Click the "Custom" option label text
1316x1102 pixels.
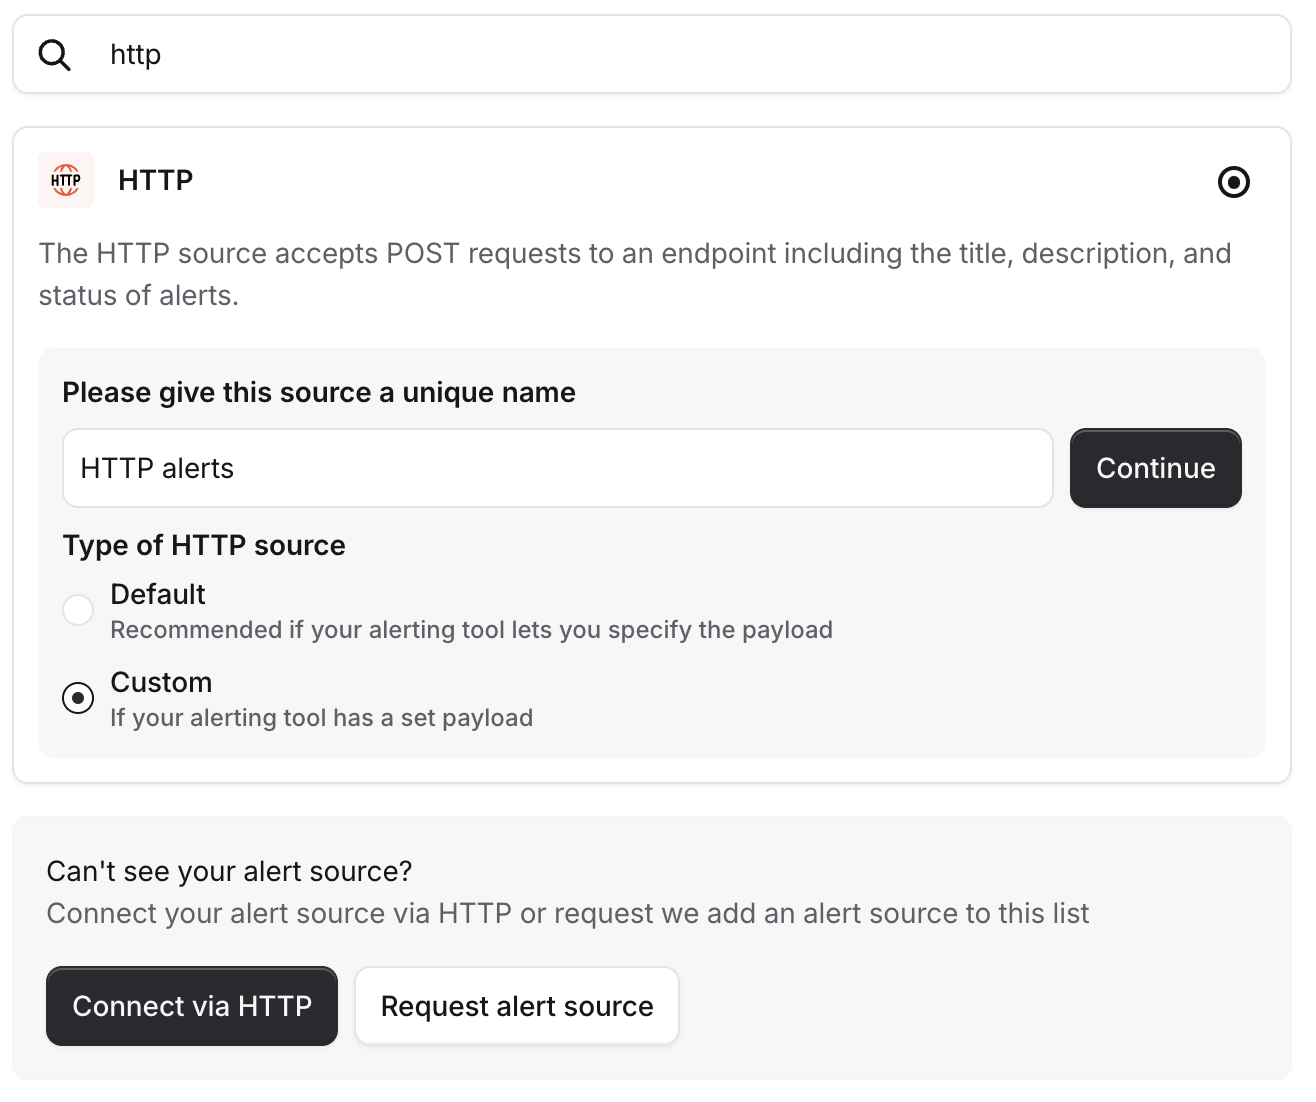point(161,682)
